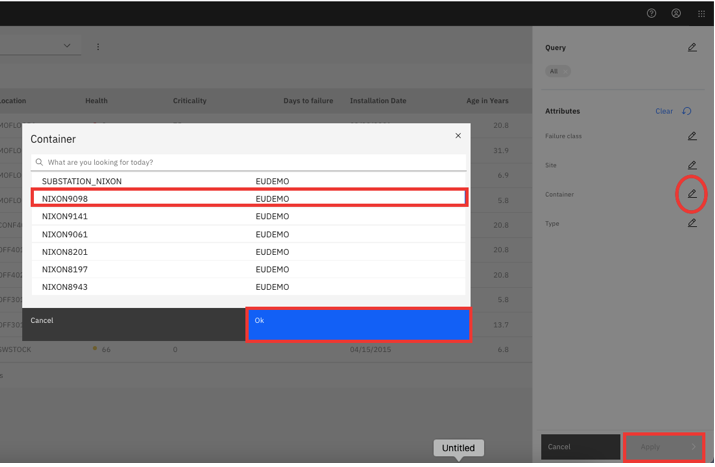Click the search magnifier icon in dialog
The image size is (715, 467).
click(x=39, y=162)
